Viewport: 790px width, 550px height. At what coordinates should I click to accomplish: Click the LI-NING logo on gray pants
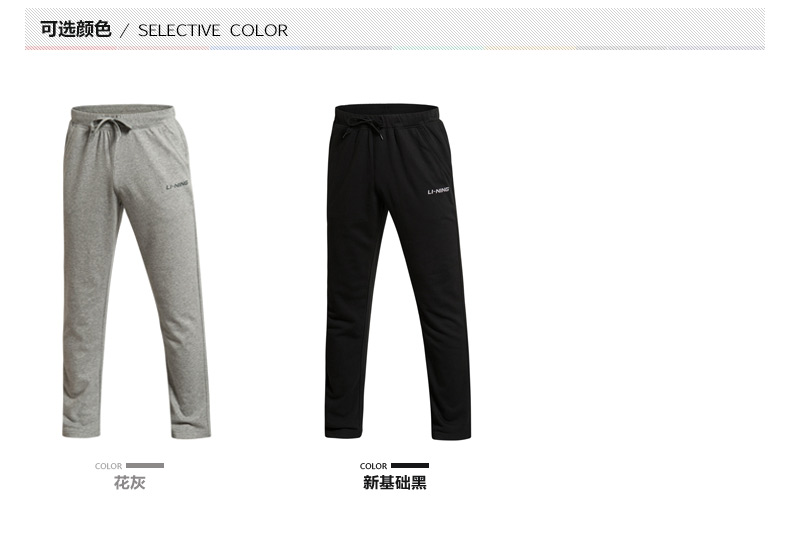[x=177, y=186]
